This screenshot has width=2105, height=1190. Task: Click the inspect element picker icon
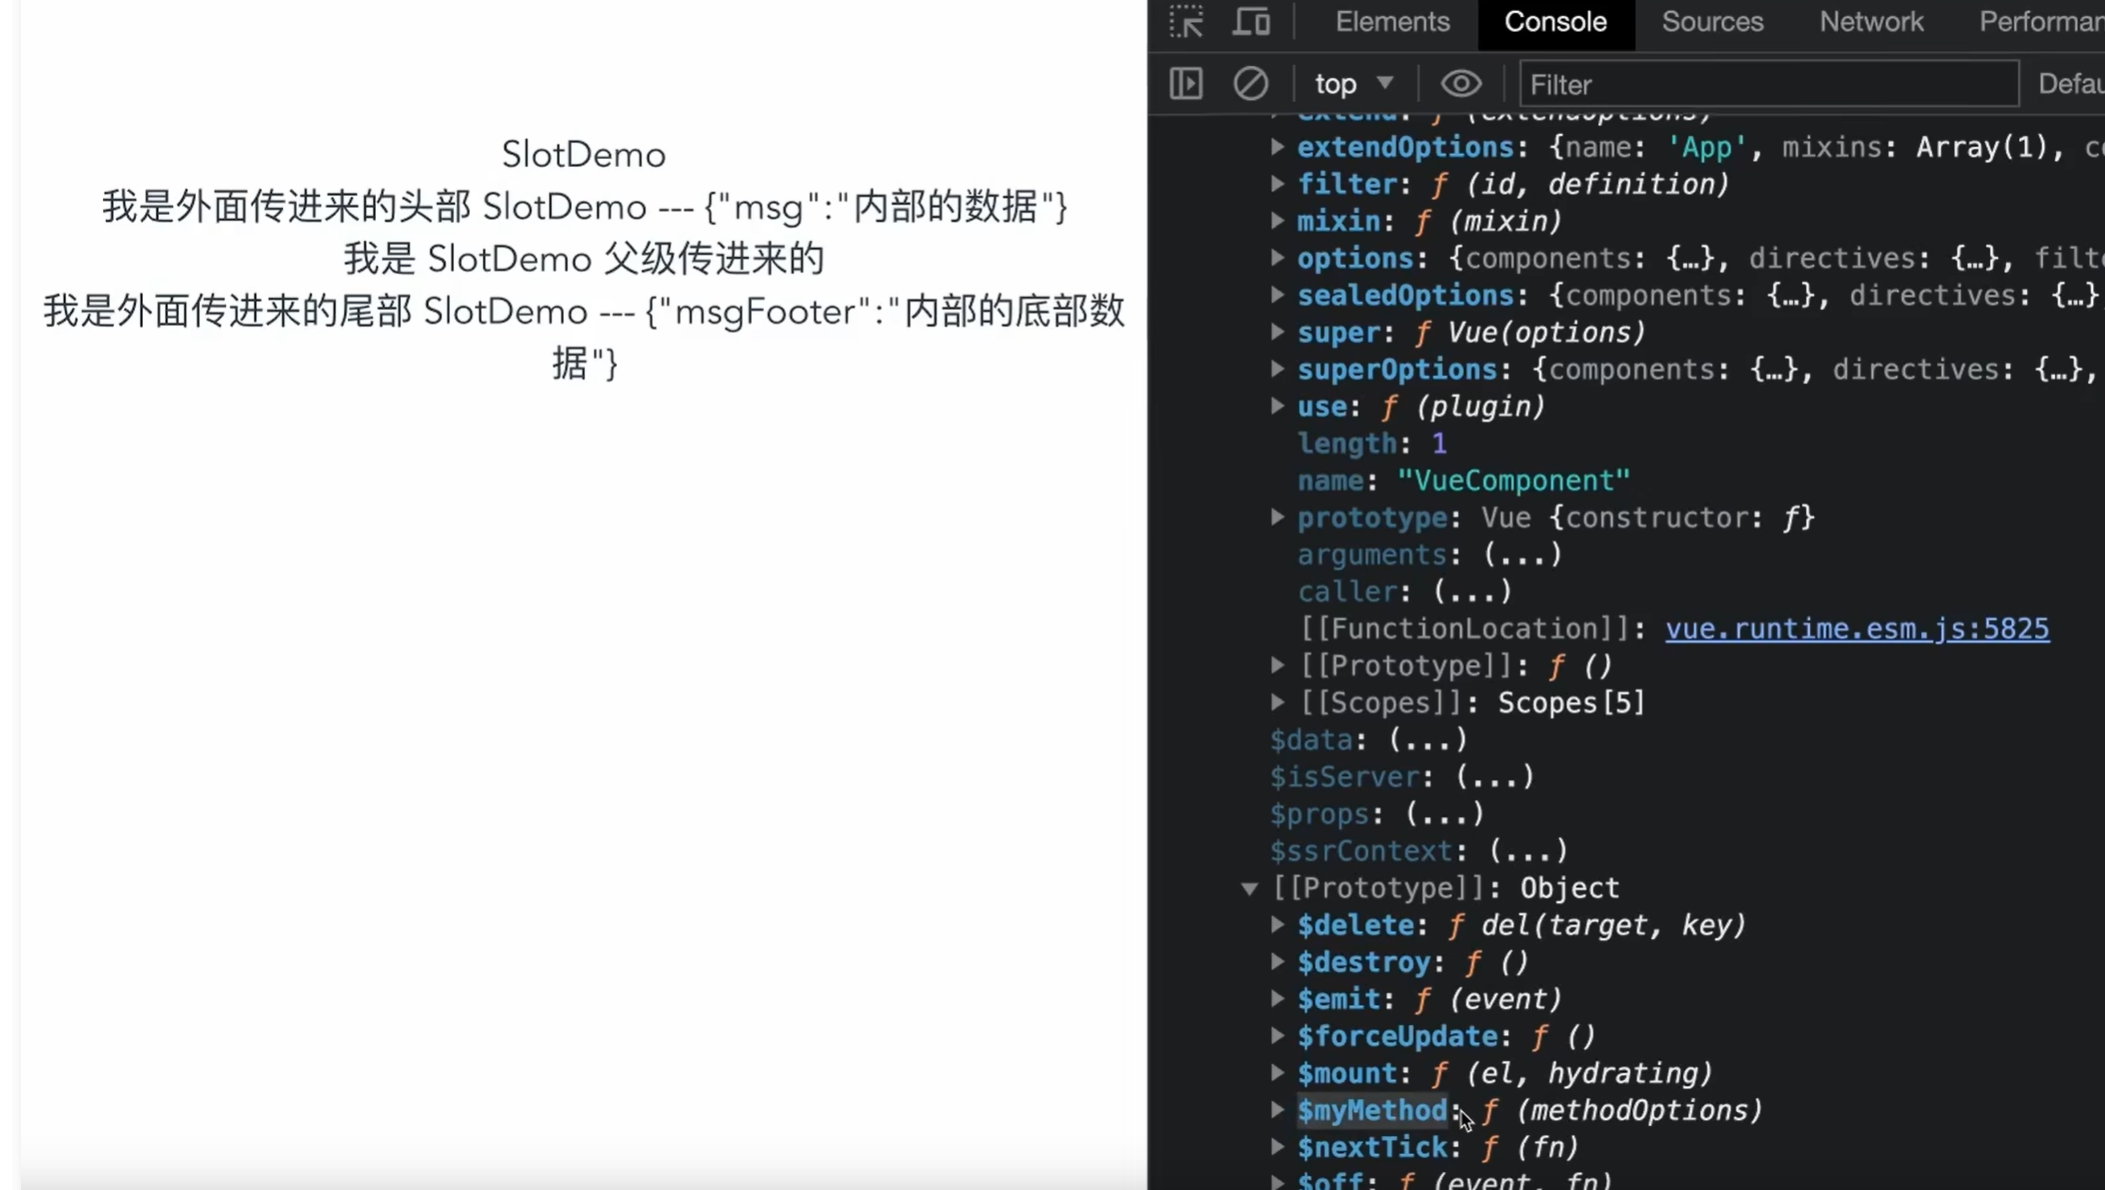point(1186,22)
